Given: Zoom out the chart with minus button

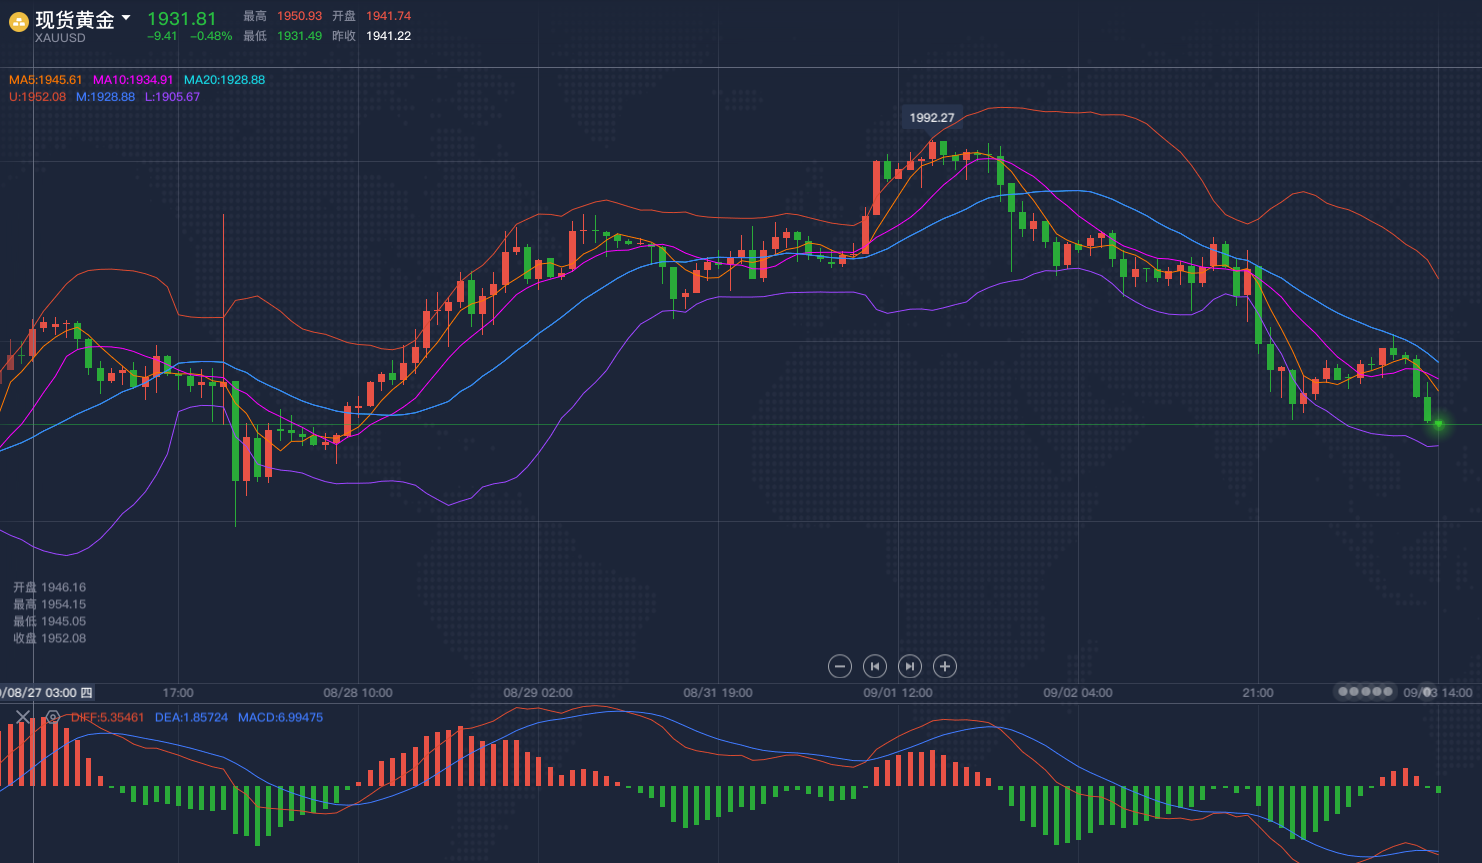Looking at the screenshot, I should [x=840, y=666].
